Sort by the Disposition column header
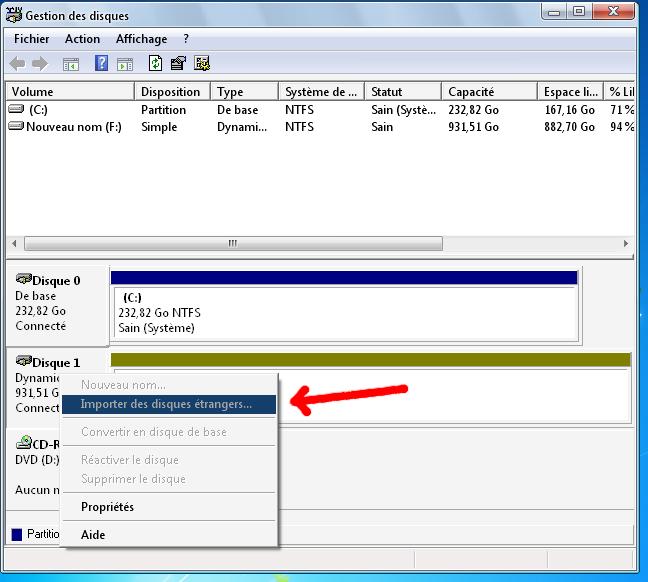Image resolution: width=648 pixels, height=582 pixels. point(173,91)
